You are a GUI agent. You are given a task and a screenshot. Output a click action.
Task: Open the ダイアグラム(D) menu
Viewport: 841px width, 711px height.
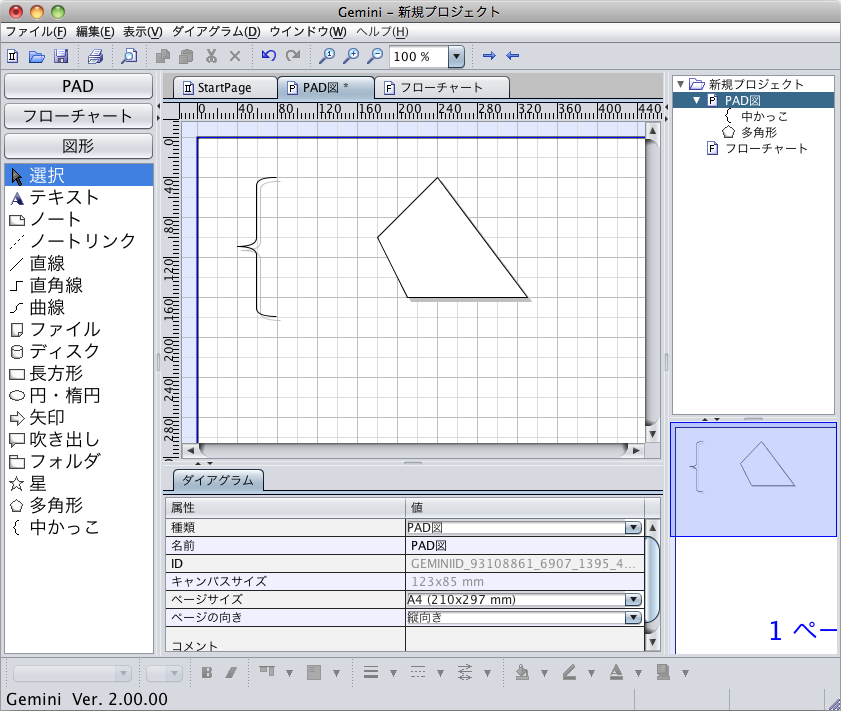[216, 32]
